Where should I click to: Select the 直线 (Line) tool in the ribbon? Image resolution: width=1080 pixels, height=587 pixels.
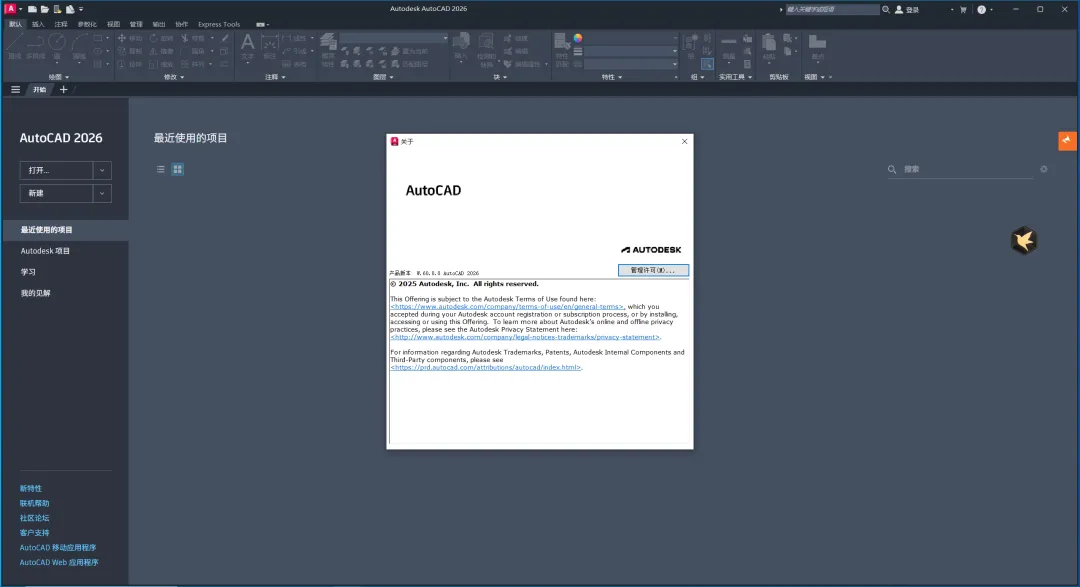click(x=14, y=46)
